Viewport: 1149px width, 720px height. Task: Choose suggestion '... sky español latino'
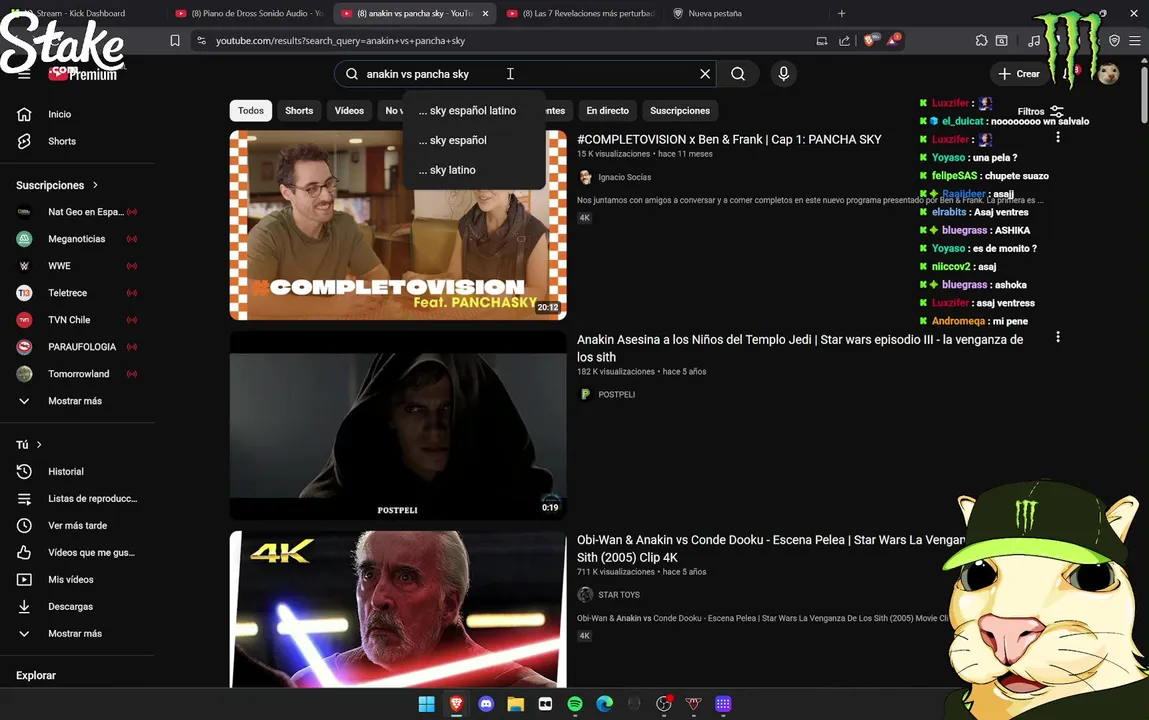coord(473,111)
